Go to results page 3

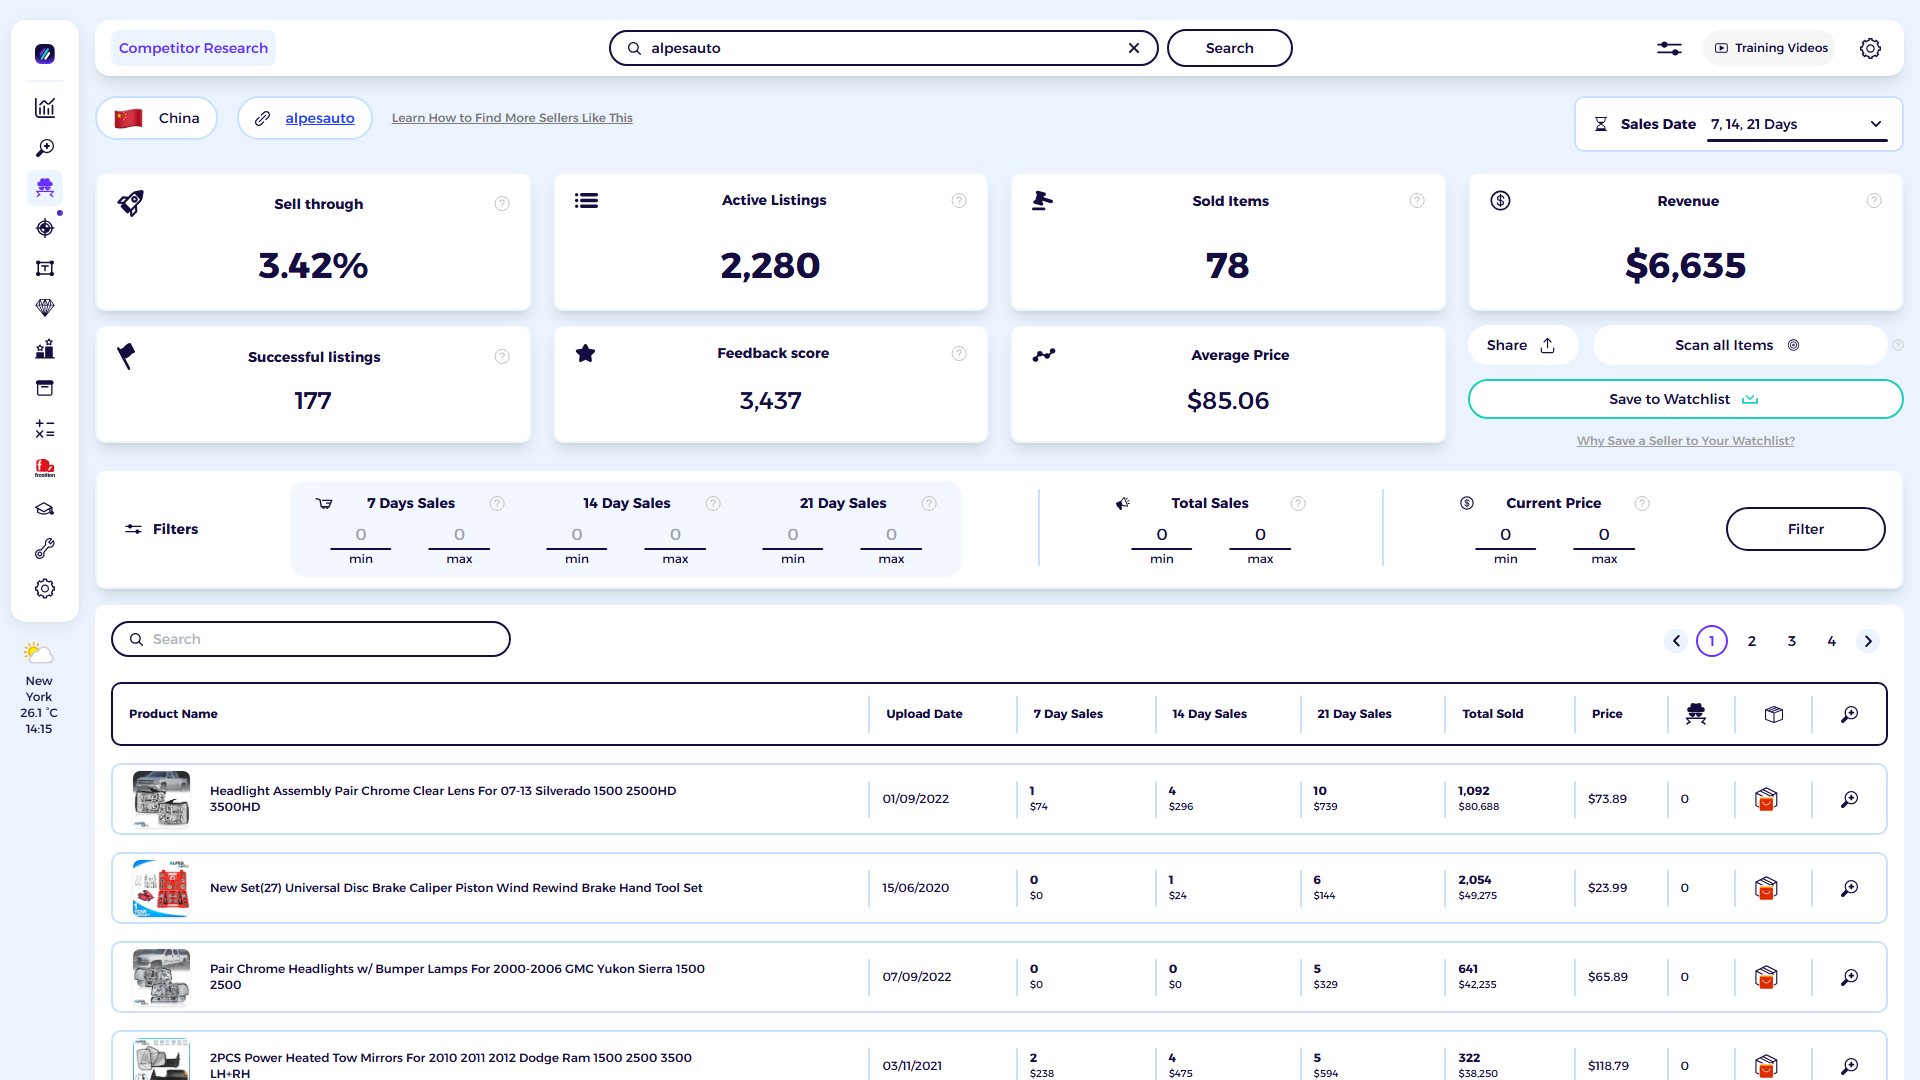pos(1792,641)
